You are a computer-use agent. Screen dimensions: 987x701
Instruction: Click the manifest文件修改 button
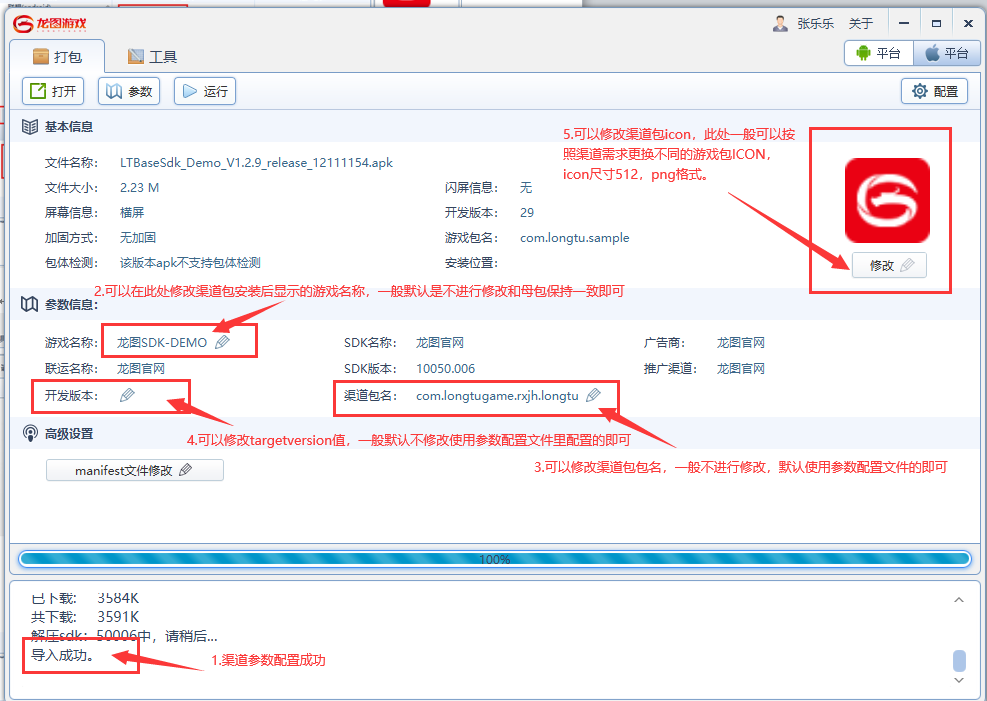coord(134,470)
